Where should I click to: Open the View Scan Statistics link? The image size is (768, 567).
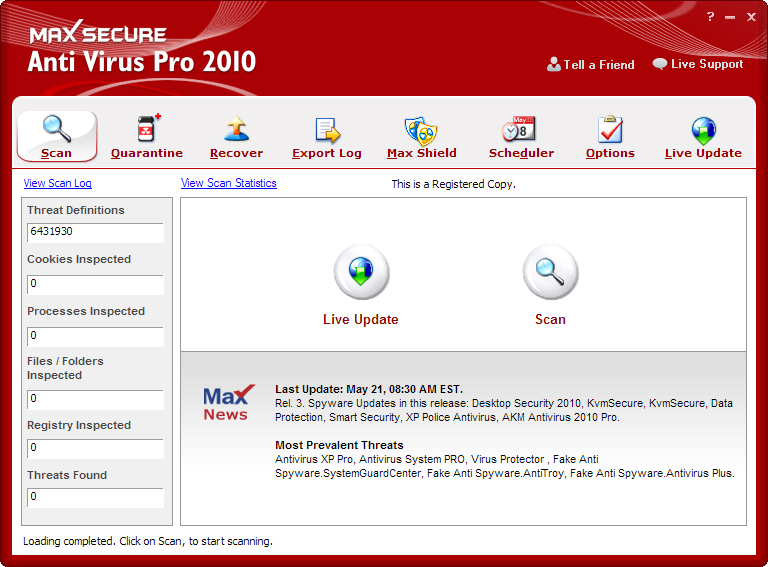229,183
